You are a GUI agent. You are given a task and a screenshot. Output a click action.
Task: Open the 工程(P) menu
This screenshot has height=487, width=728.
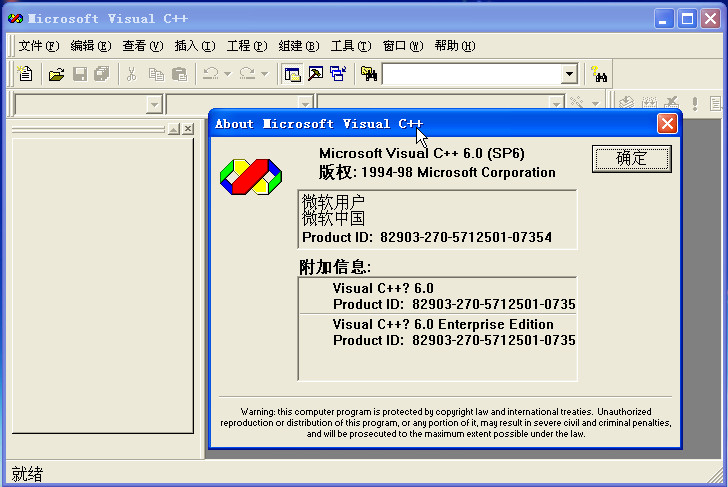tap(247, 45)
